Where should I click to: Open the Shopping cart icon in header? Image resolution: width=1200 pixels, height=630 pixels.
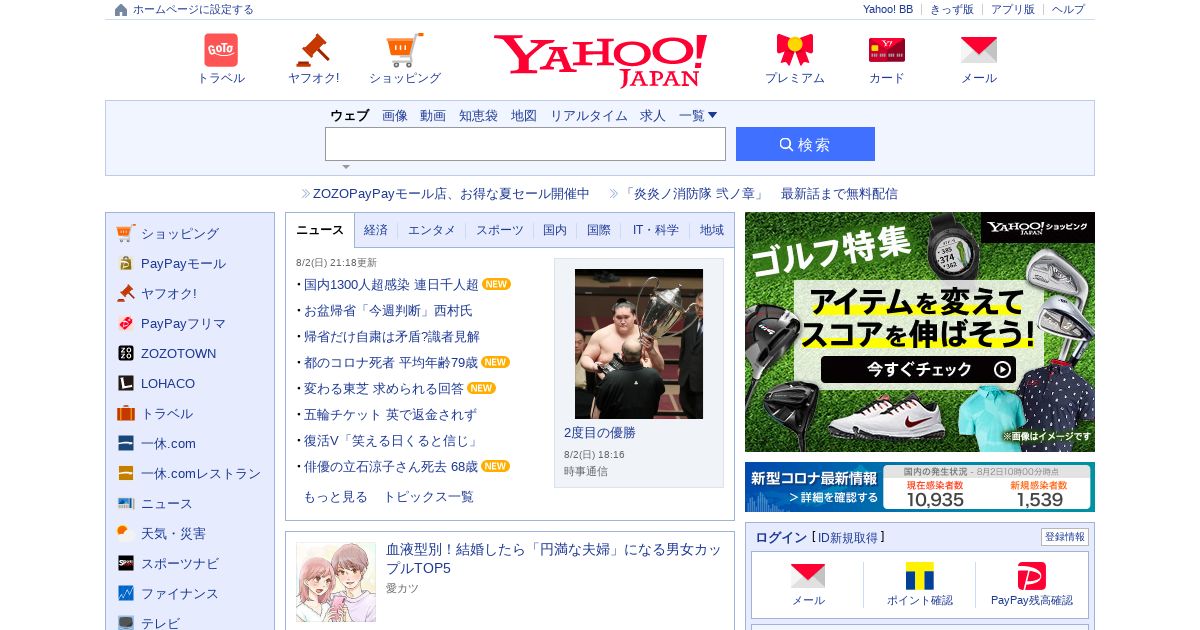point(405,50)
